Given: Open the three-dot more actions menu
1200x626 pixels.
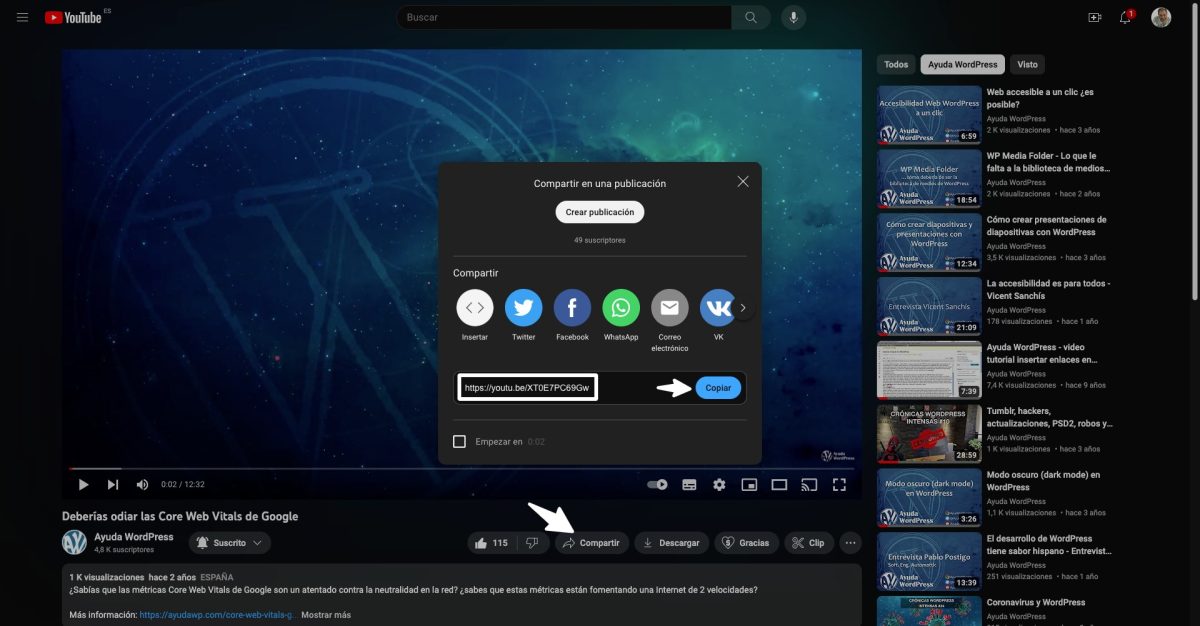Looking at the screenshot, I should pos(849,542).
